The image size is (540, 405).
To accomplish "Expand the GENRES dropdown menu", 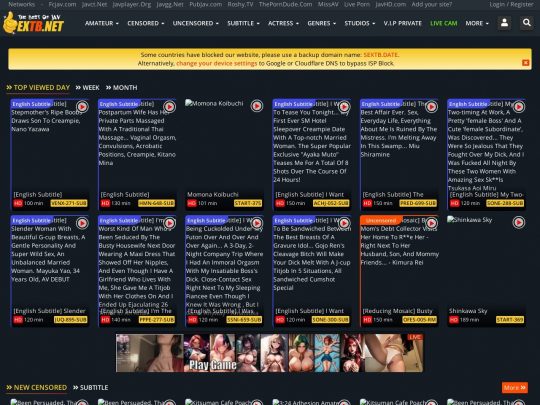I will pyautogui.click(x=321, y=23).
